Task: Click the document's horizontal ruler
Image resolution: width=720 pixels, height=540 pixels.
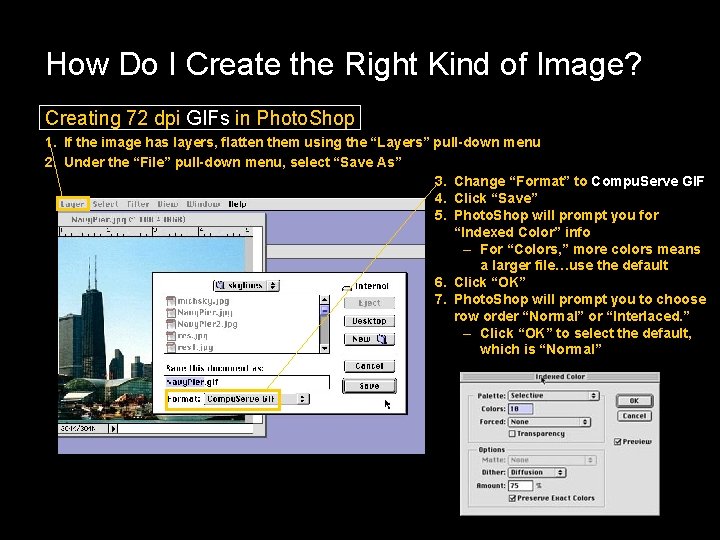Action: [x=156, y=231]
